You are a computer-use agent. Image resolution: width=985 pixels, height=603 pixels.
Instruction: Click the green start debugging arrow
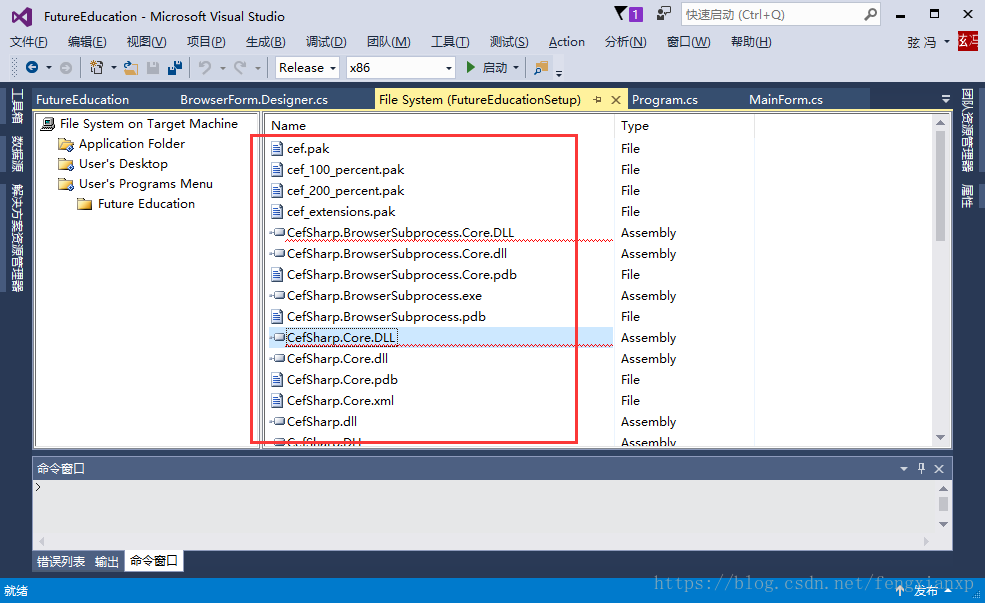(471, 67)
